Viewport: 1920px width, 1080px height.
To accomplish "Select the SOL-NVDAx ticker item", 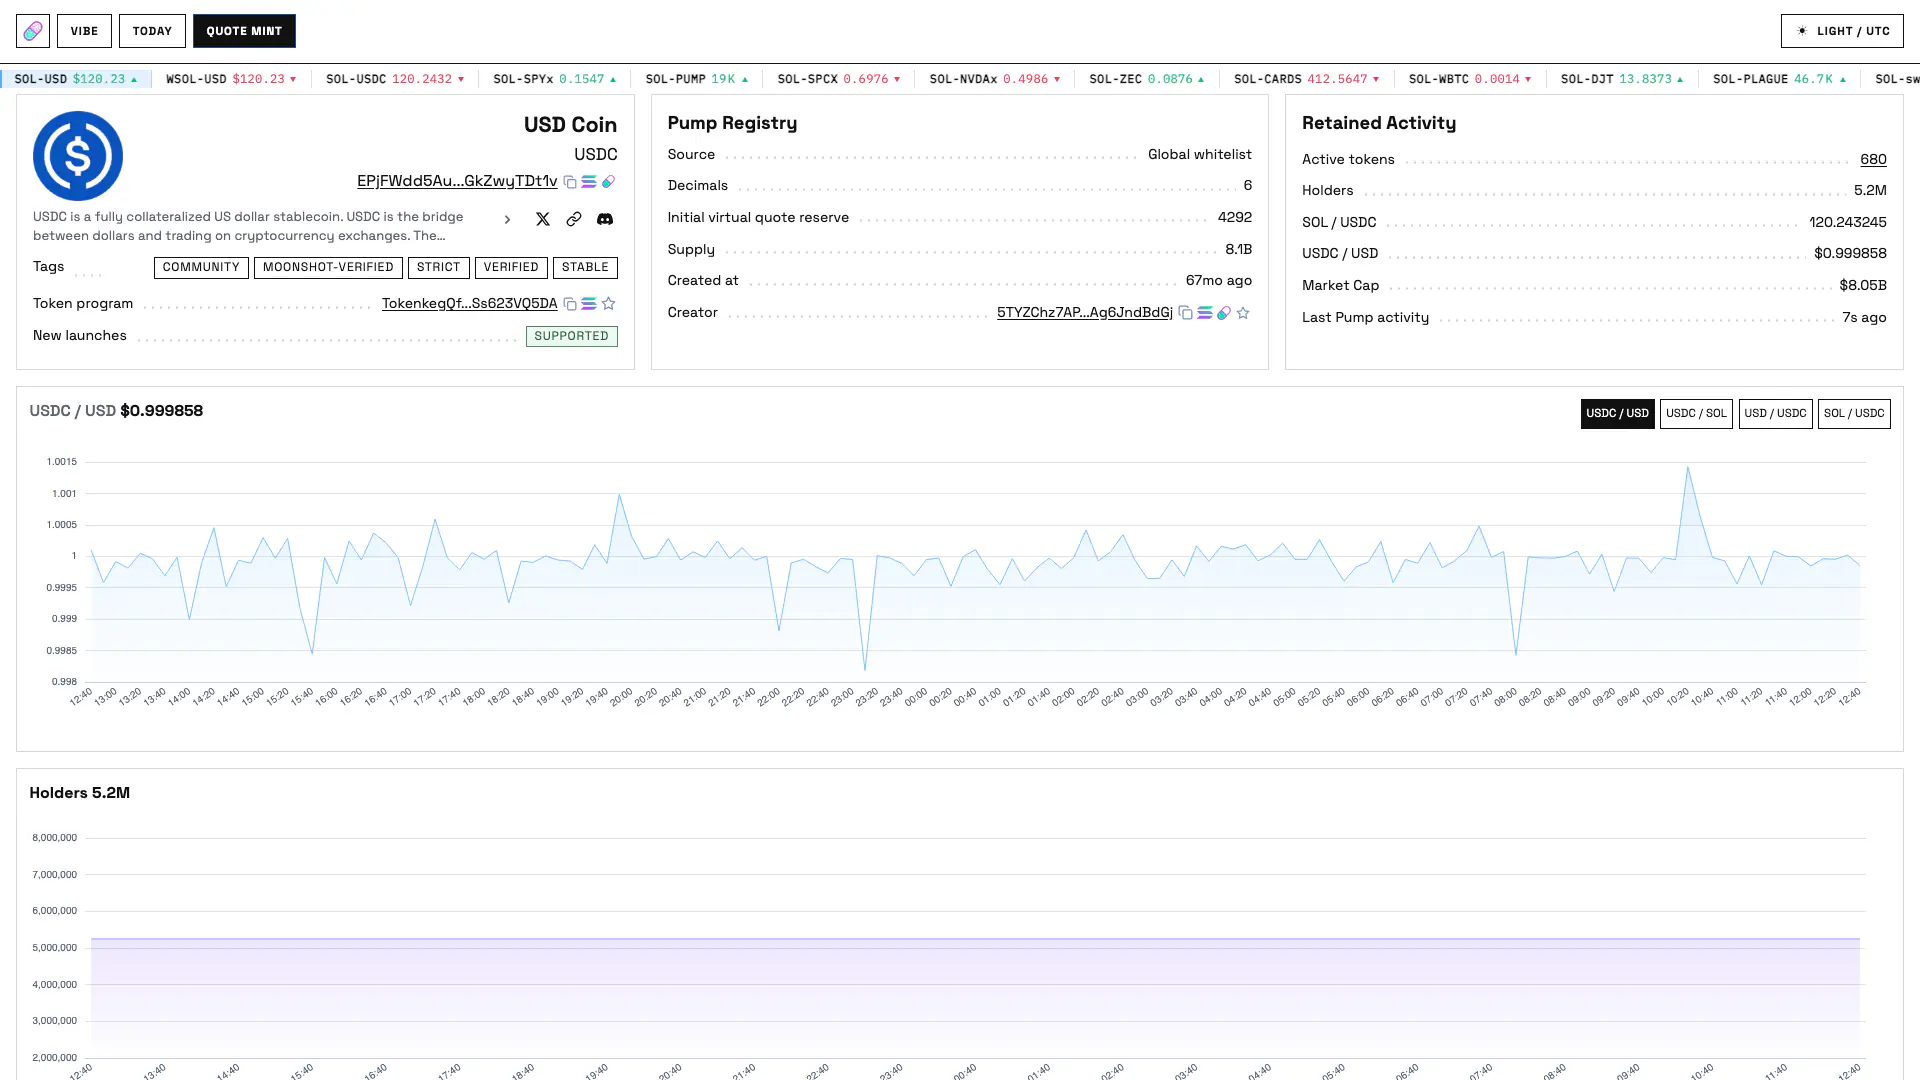I will click(x=995, y=79).
